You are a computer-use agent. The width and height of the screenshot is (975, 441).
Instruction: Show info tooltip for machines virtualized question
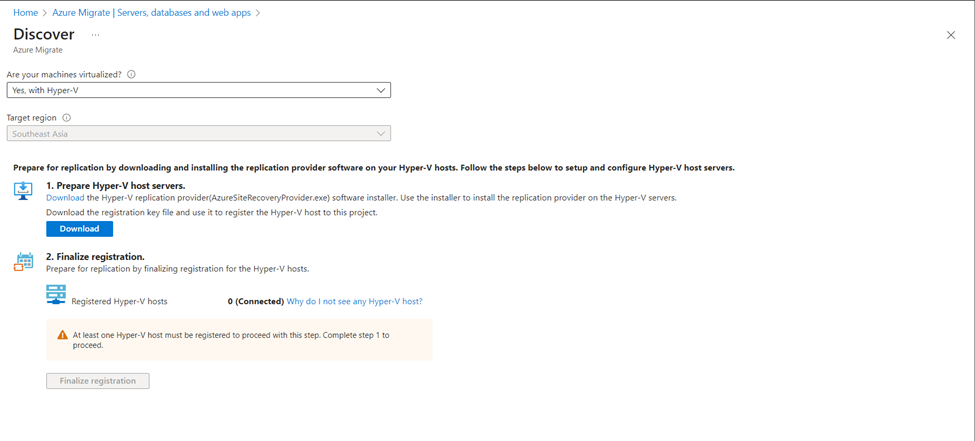(x=131, y=74)
